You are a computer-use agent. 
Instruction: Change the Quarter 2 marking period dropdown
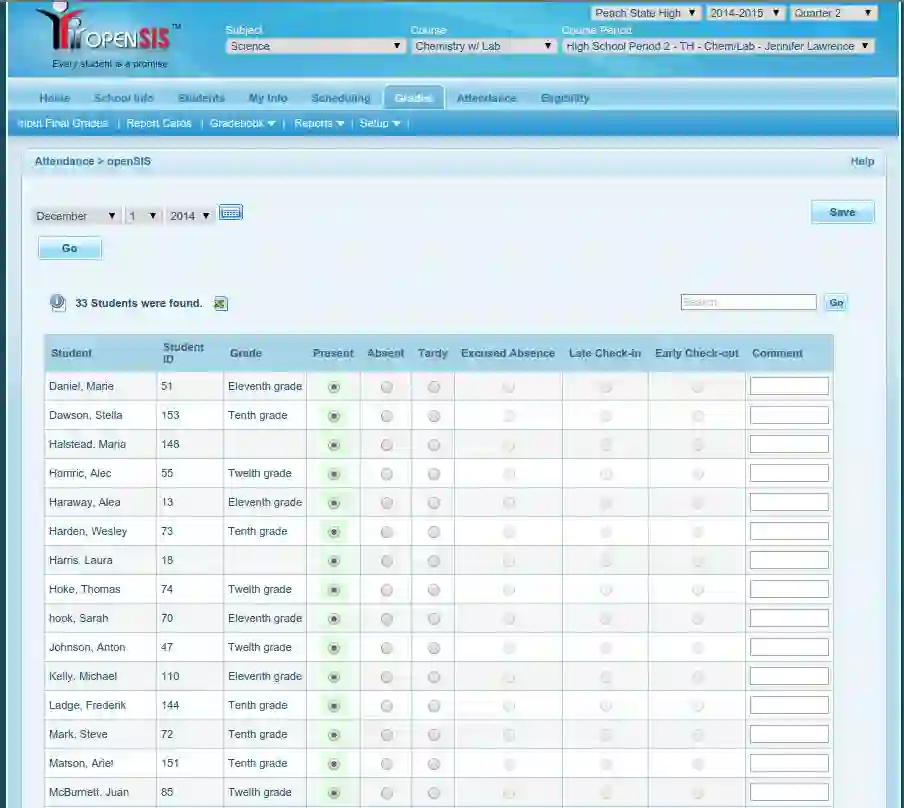833,14
